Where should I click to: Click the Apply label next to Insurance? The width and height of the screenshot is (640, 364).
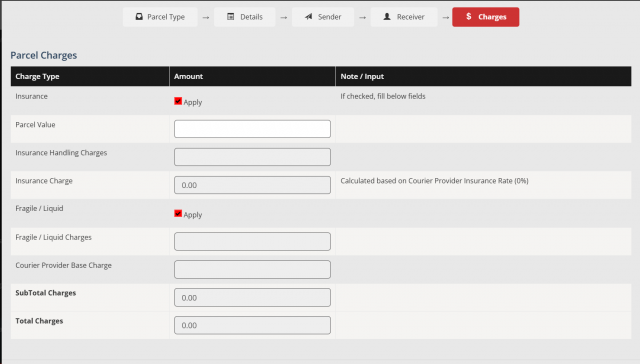point(193,102)
